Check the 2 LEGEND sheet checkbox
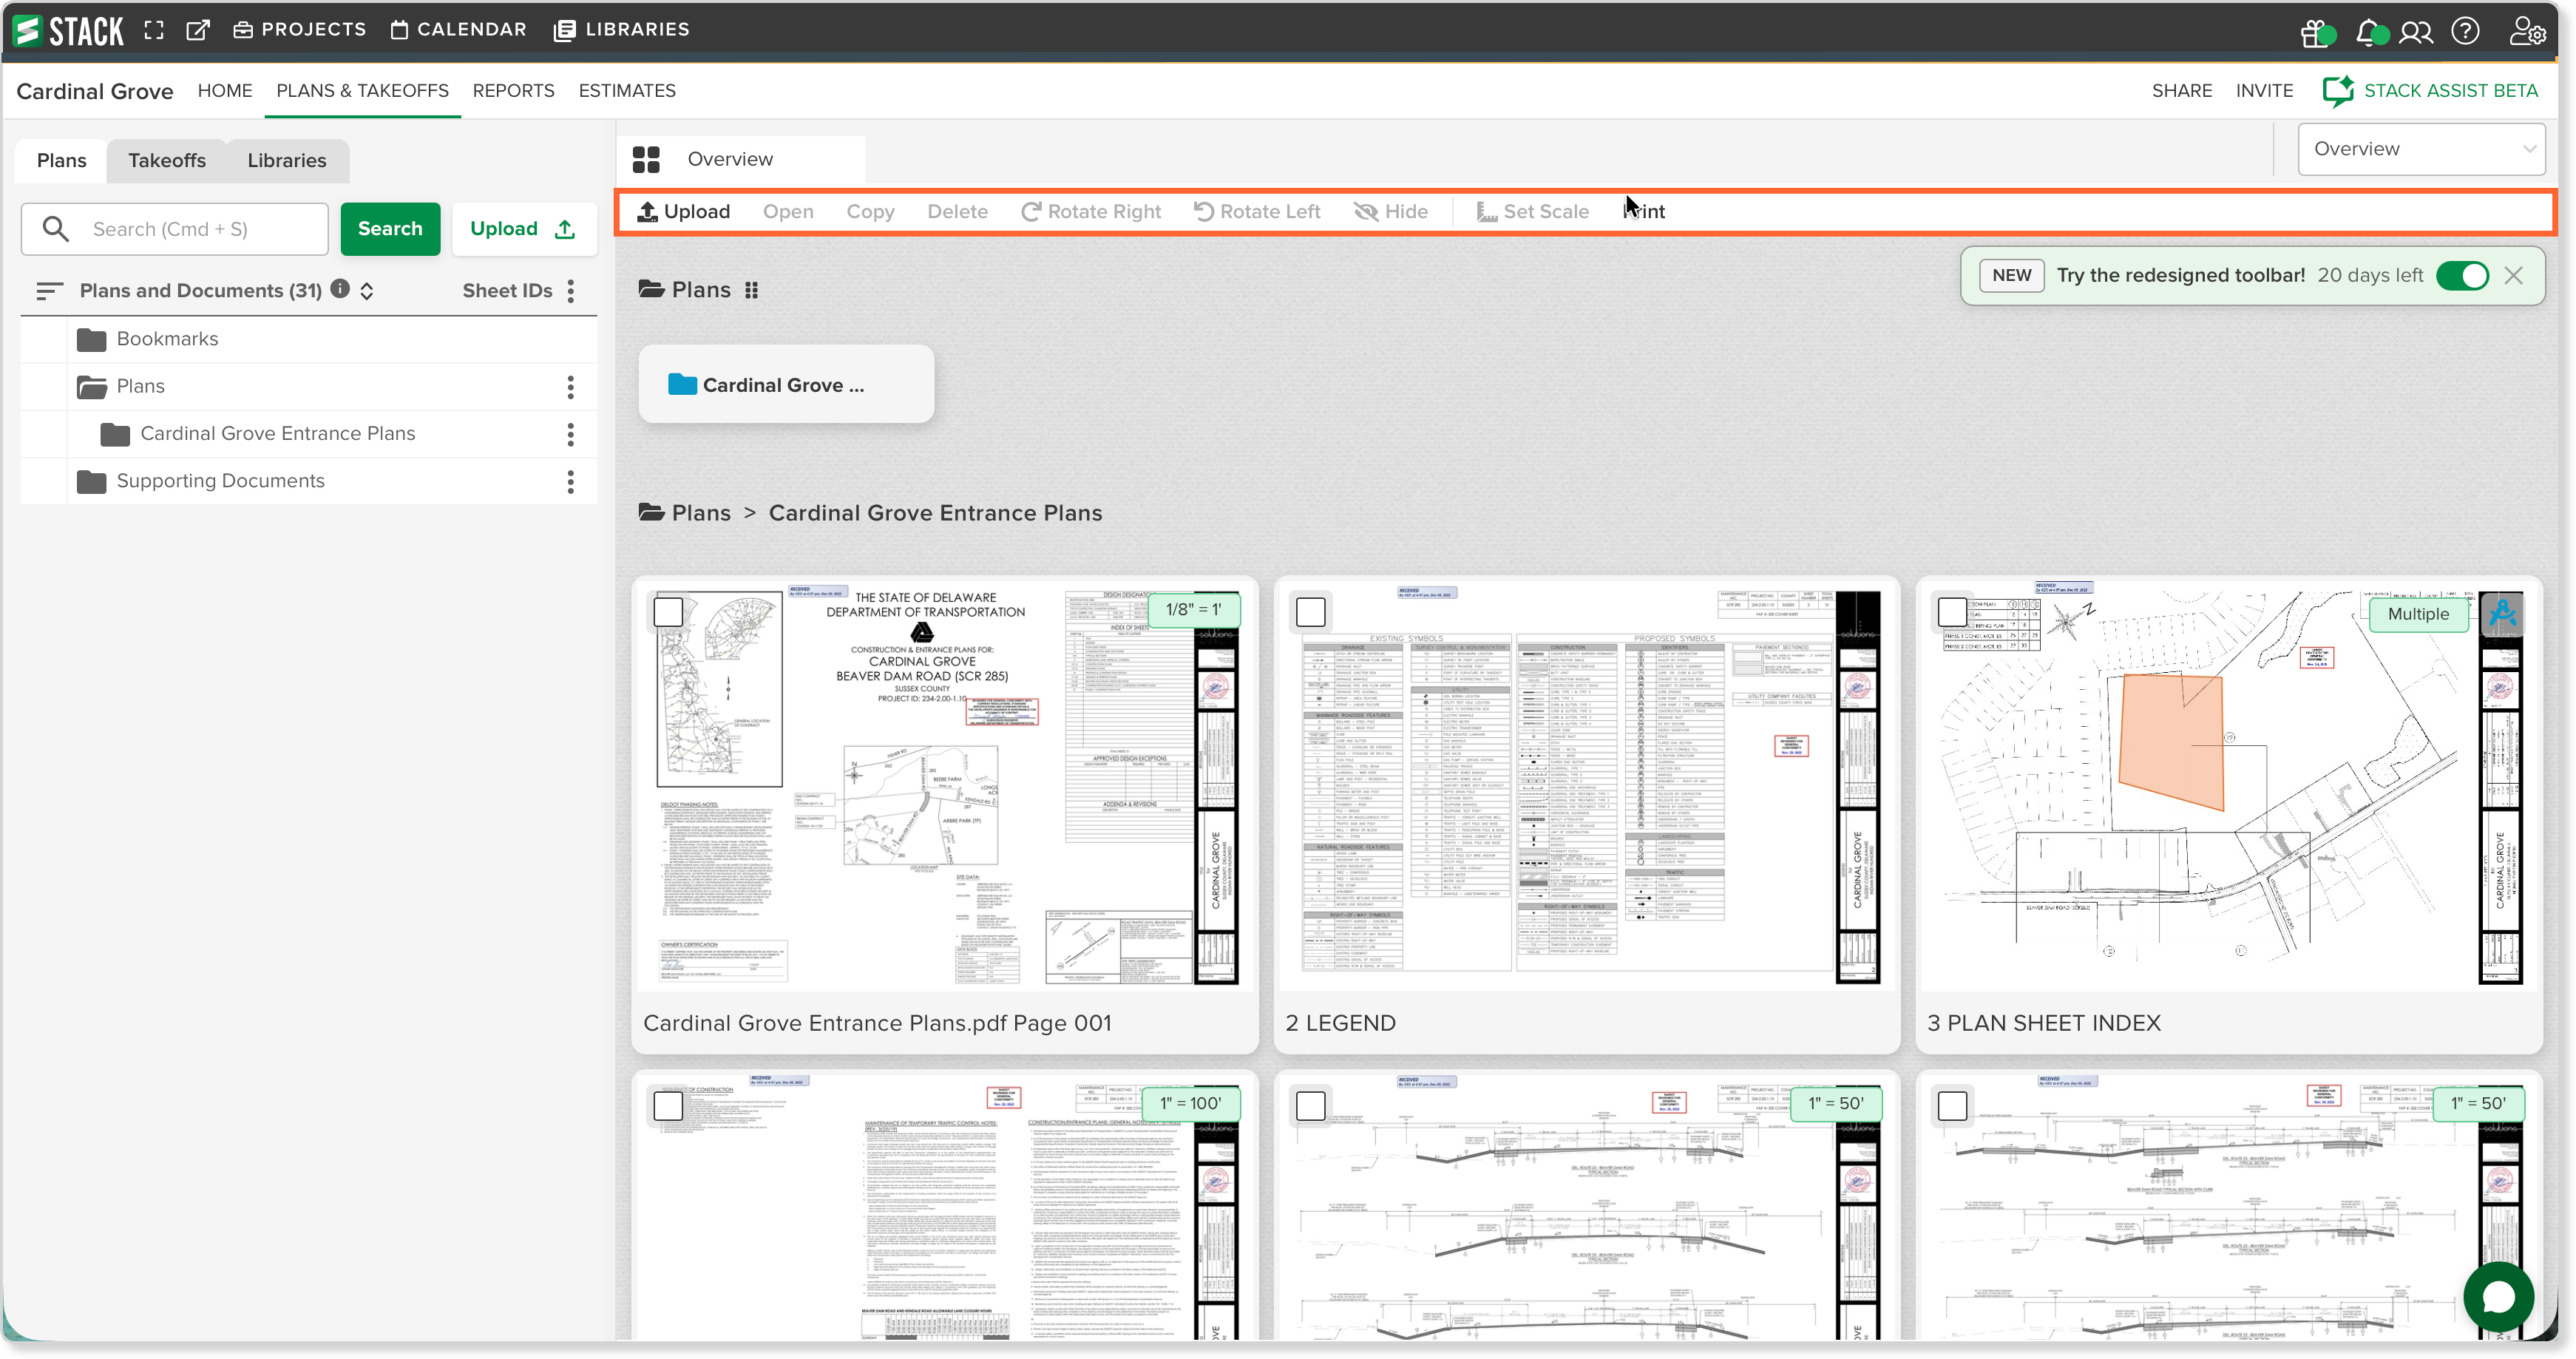This screenshot has width=2576, height=1359. (1310, 611)
